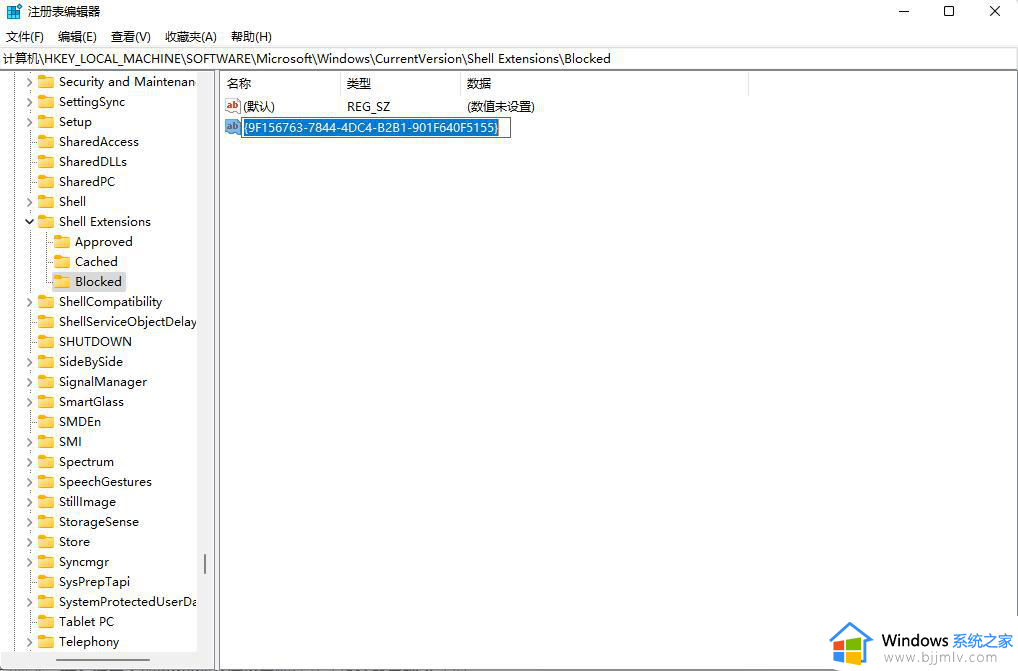Expand the Security and Maintenance key
1018x671 pixels.
pos(29,82)
